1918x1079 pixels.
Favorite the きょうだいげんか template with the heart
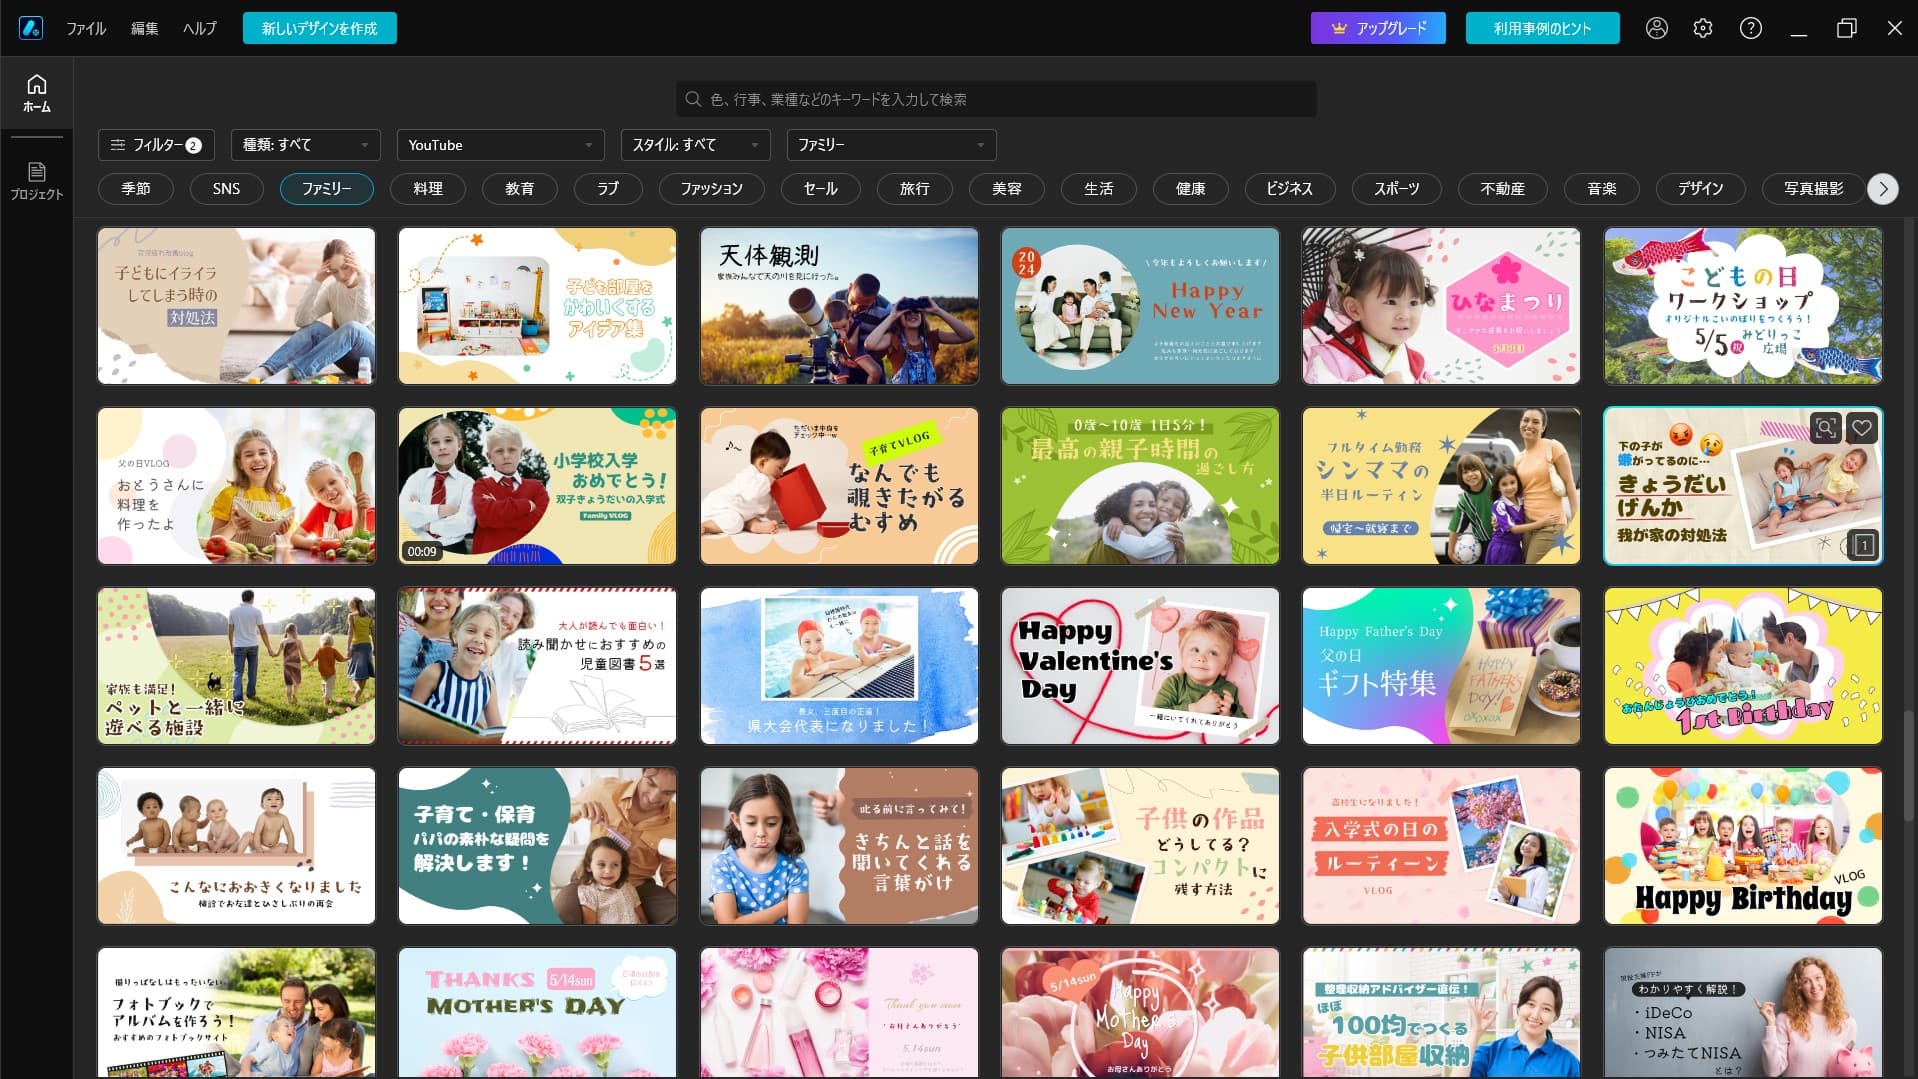click(1861, 428)
